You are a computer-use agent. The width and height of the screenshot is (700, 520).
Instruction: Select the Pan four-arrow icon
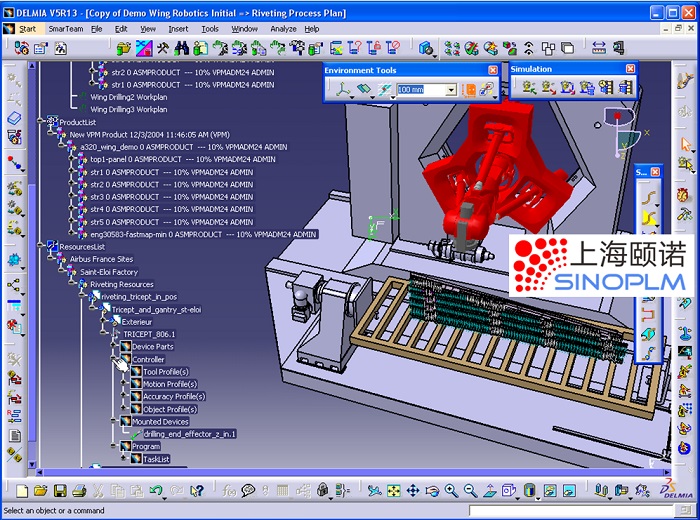click(413, 491)
